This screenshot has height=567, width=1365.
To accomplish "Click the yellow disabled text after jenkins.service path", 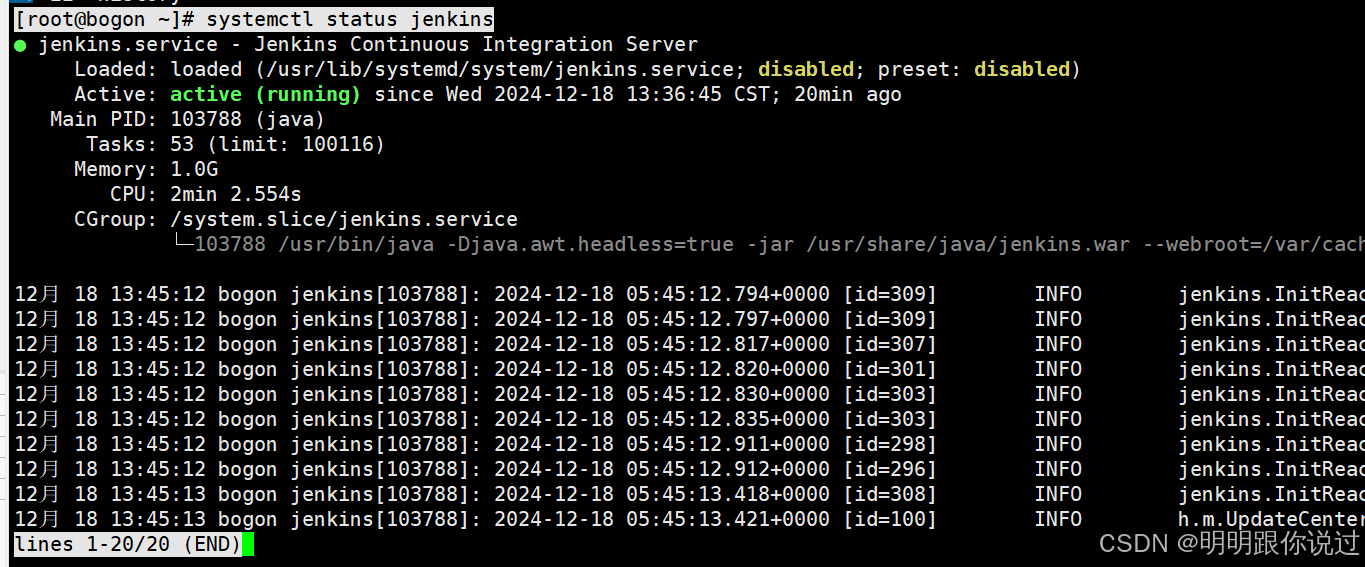I will click(806, 70).
